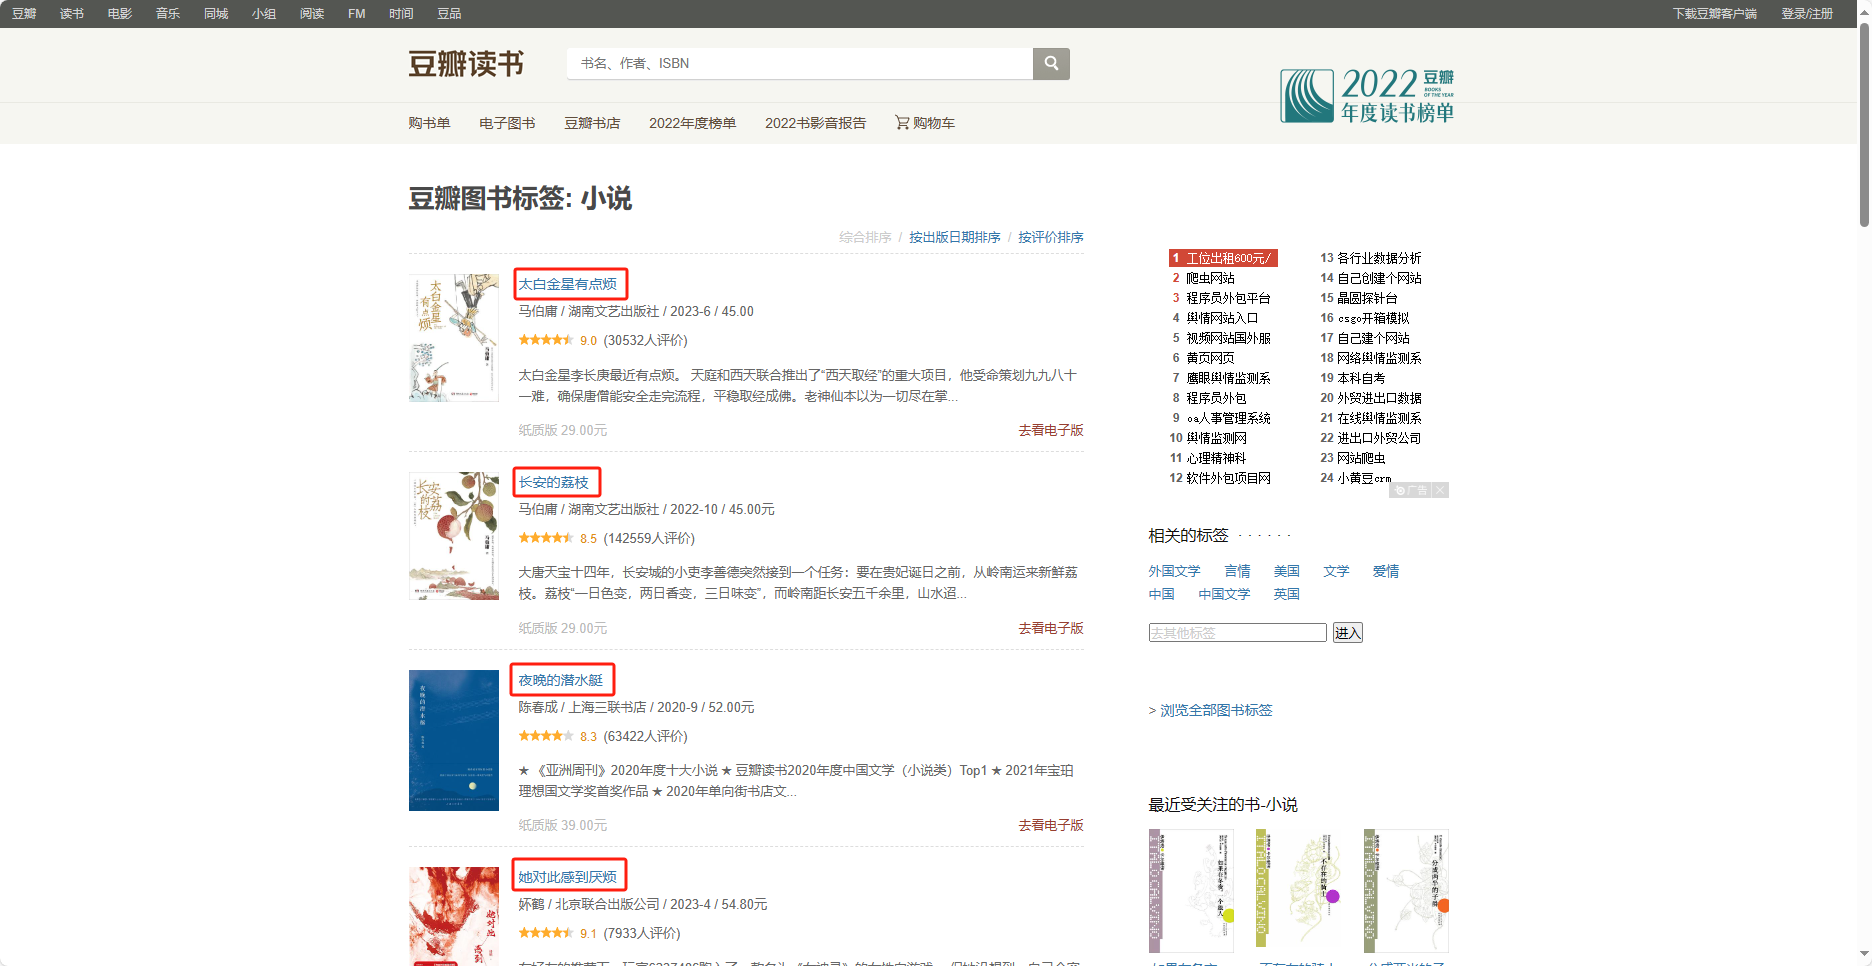This screenshot has width=1872, height=966.
Task: Open 电影 in the top bar
Action: [120, 14]
